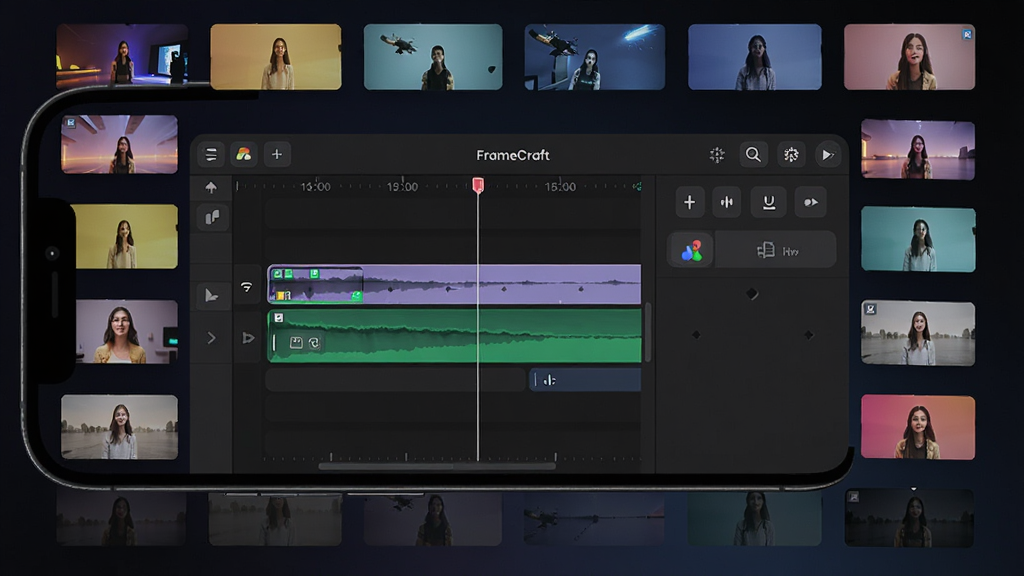Image resolution: width=1024 pixels, height=576 pixels.
Task: Click the badge icon on pink thumbnail
Action: click(967, 34)
